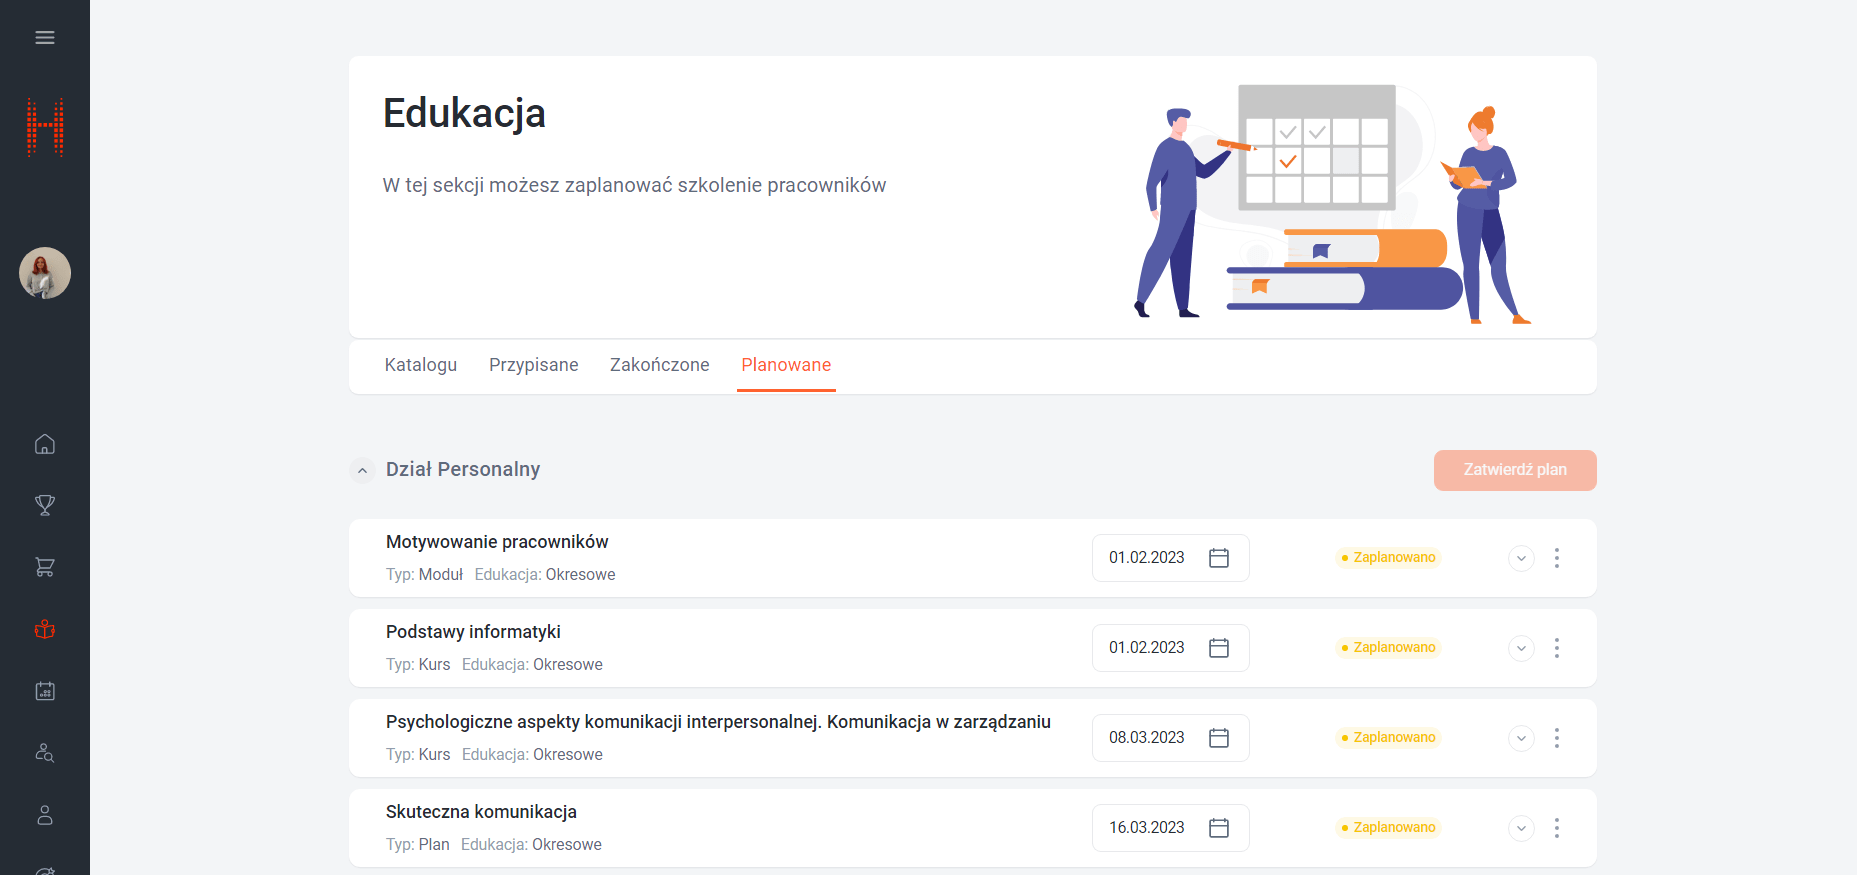Collapse the Dział Personalny section
Viewport: 1857px width, 875px height.
coord(362,470)
